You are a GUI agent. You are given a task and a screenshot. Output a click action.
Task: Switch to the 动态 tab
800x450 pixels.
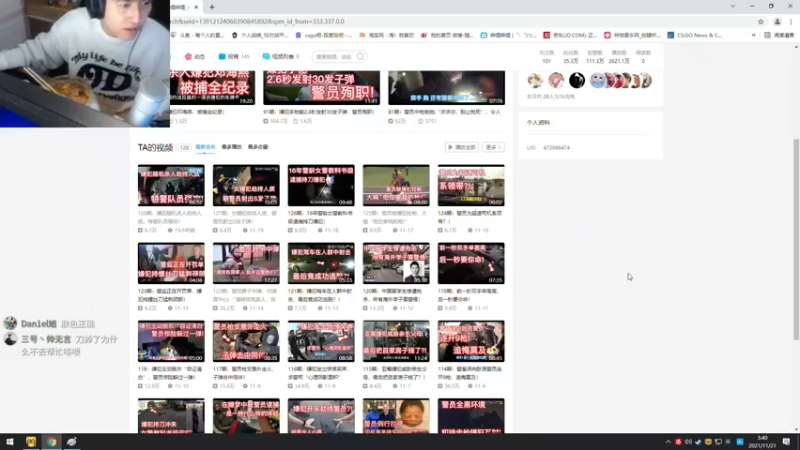click(195, 57)
